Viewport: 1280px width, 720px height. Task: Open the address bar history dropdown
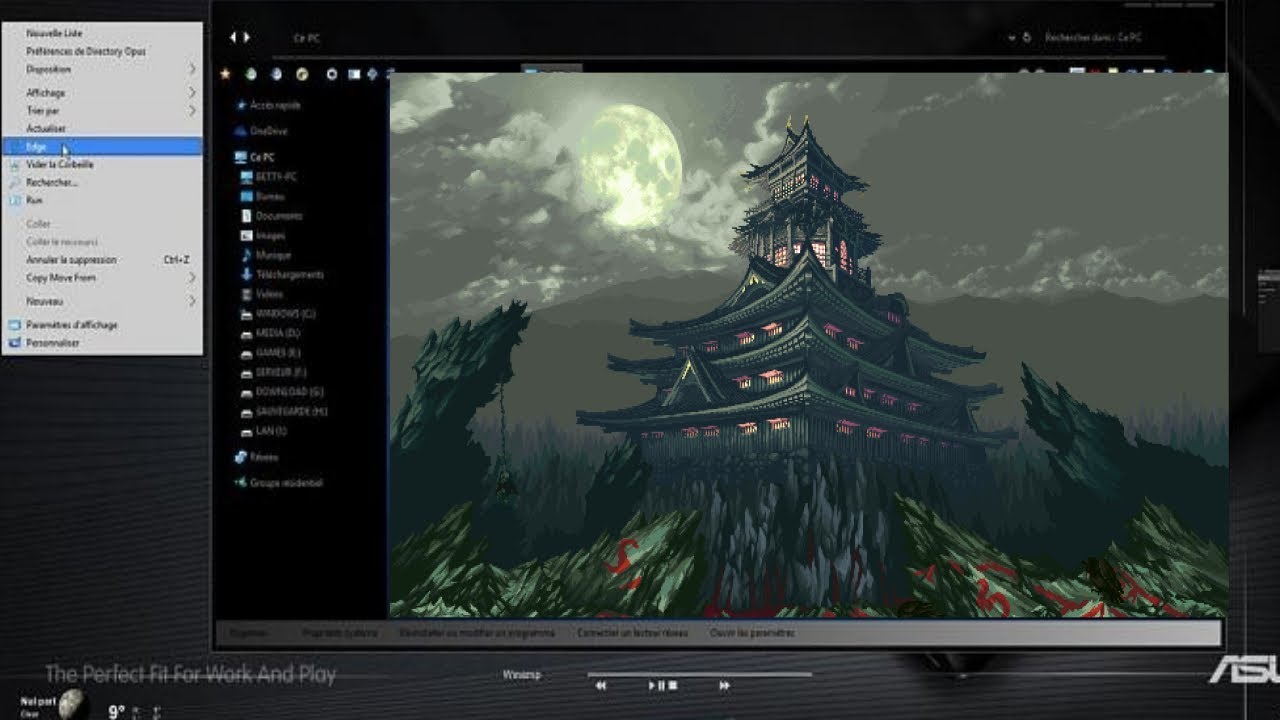[1011, 37]
